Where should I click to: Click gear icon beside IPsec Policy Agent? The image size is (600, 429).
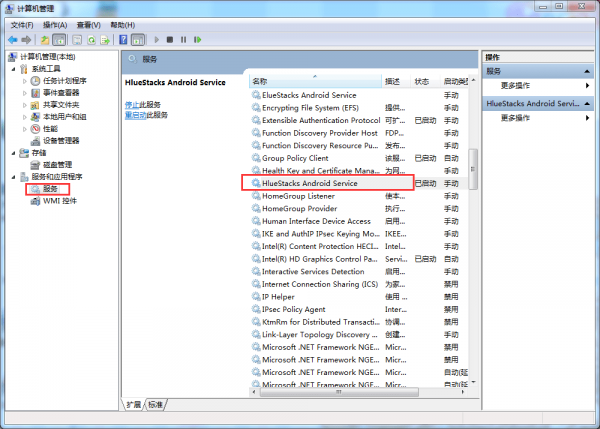[256, 309]
